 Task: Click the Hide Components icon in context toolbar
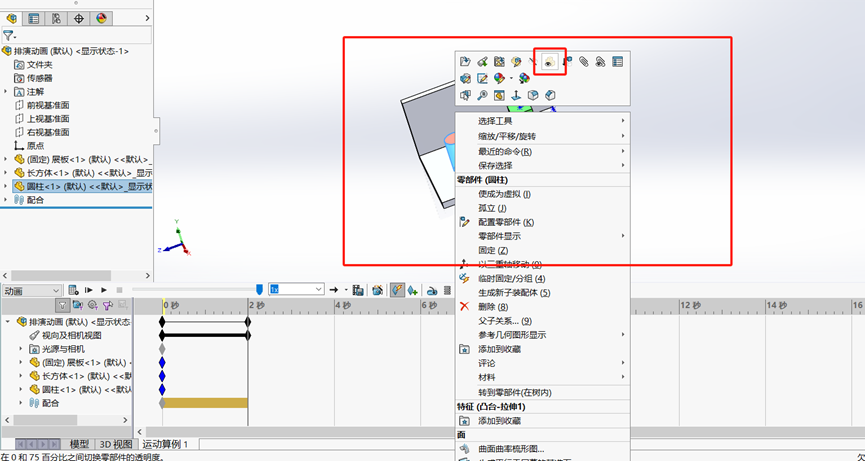pyautogui.click(x=532, y=61)
